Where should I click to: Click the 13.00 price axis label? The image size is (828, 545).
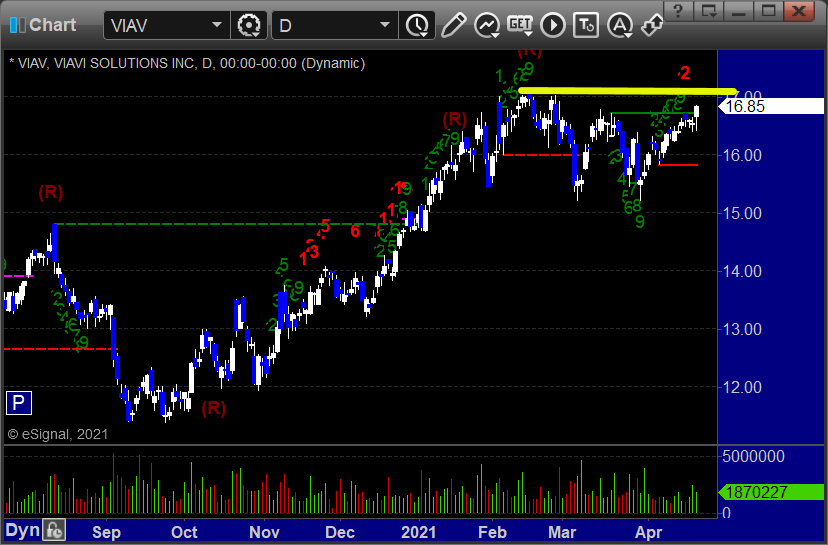742,330
